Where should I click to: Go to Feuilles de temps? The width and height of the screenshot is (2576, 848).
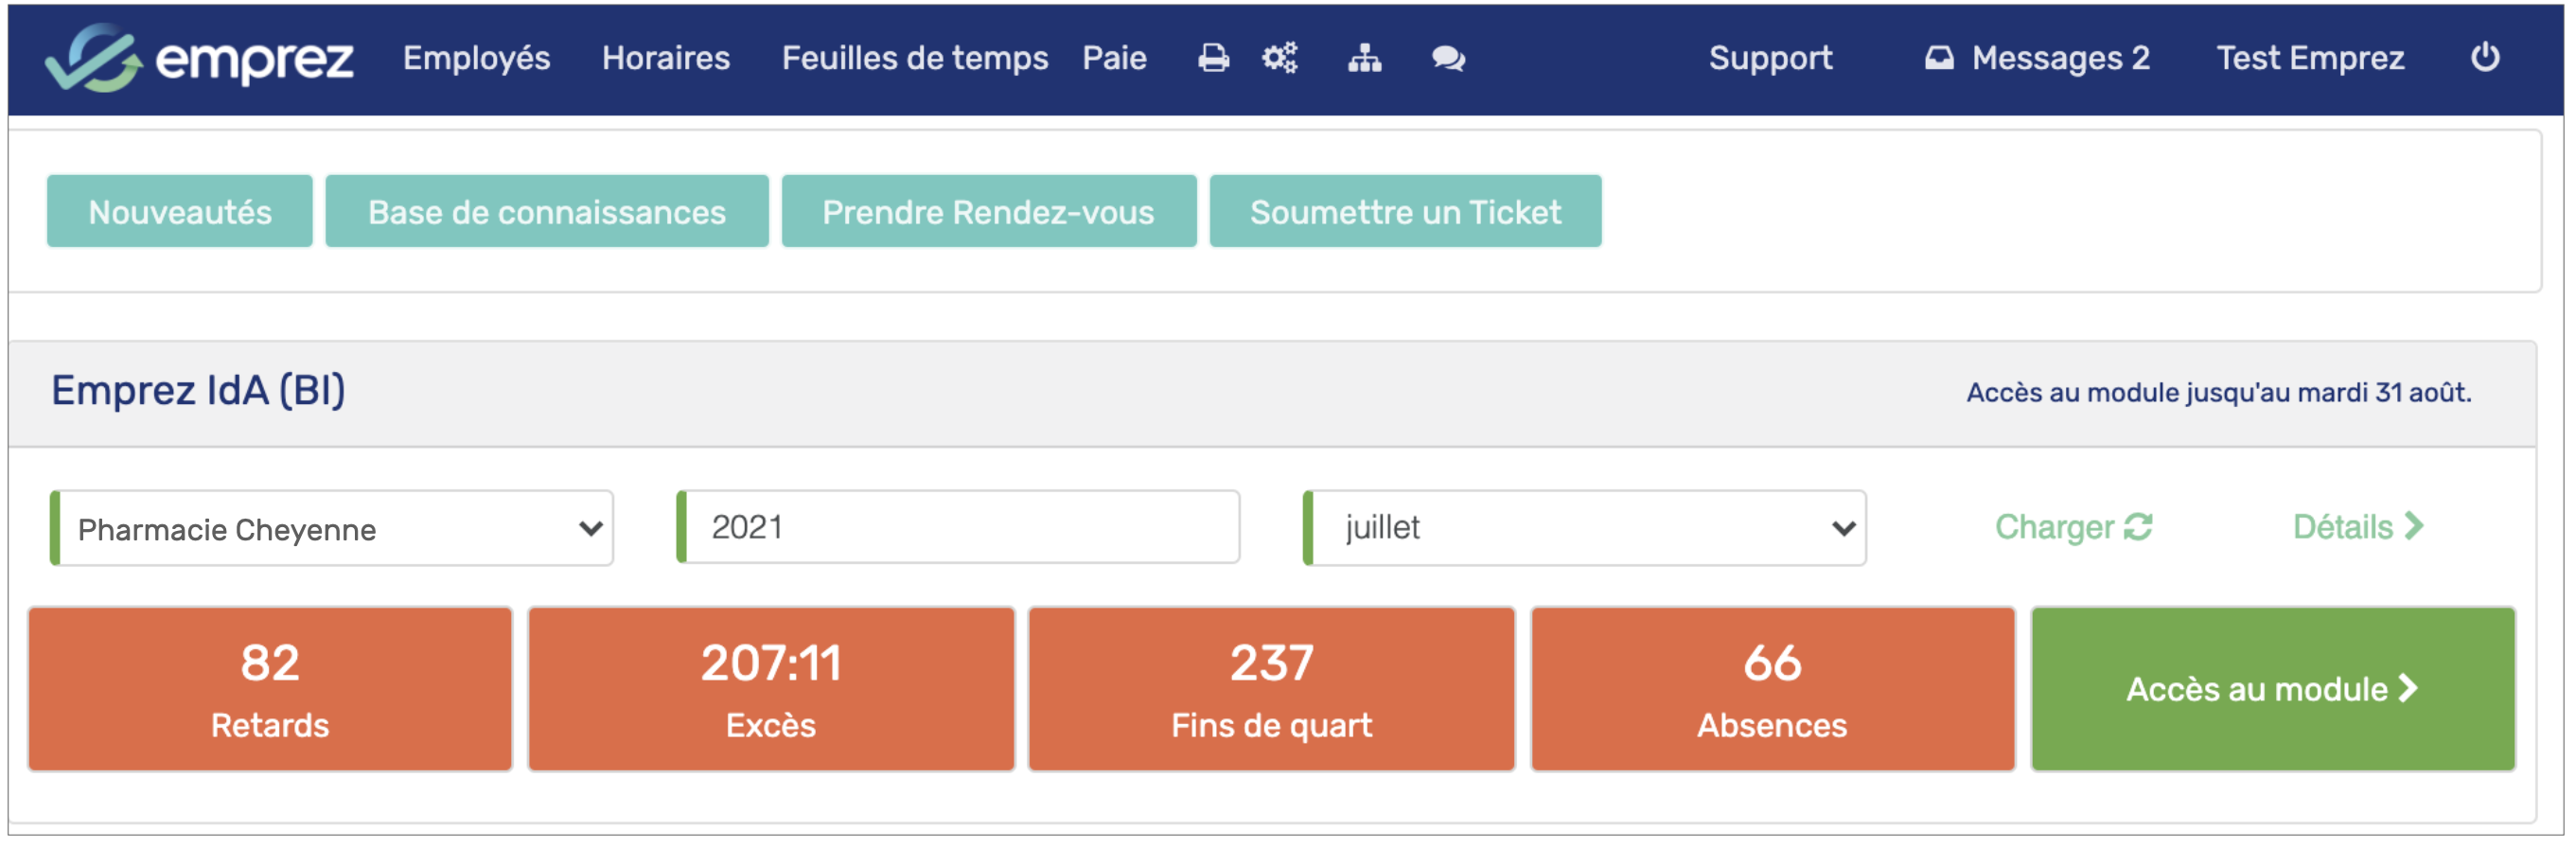point(914,58)
